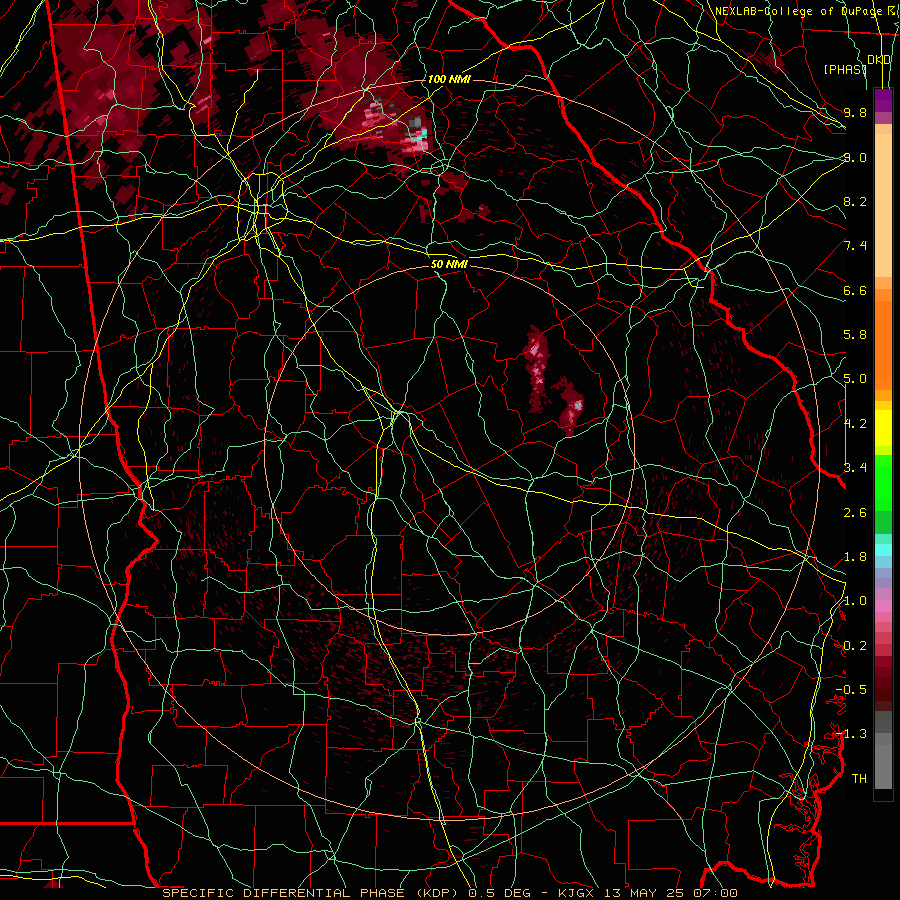This screenshot has height=900, width=900.
Task: Click the "6.6" color scale value
Action: click(x=855, y=290)
